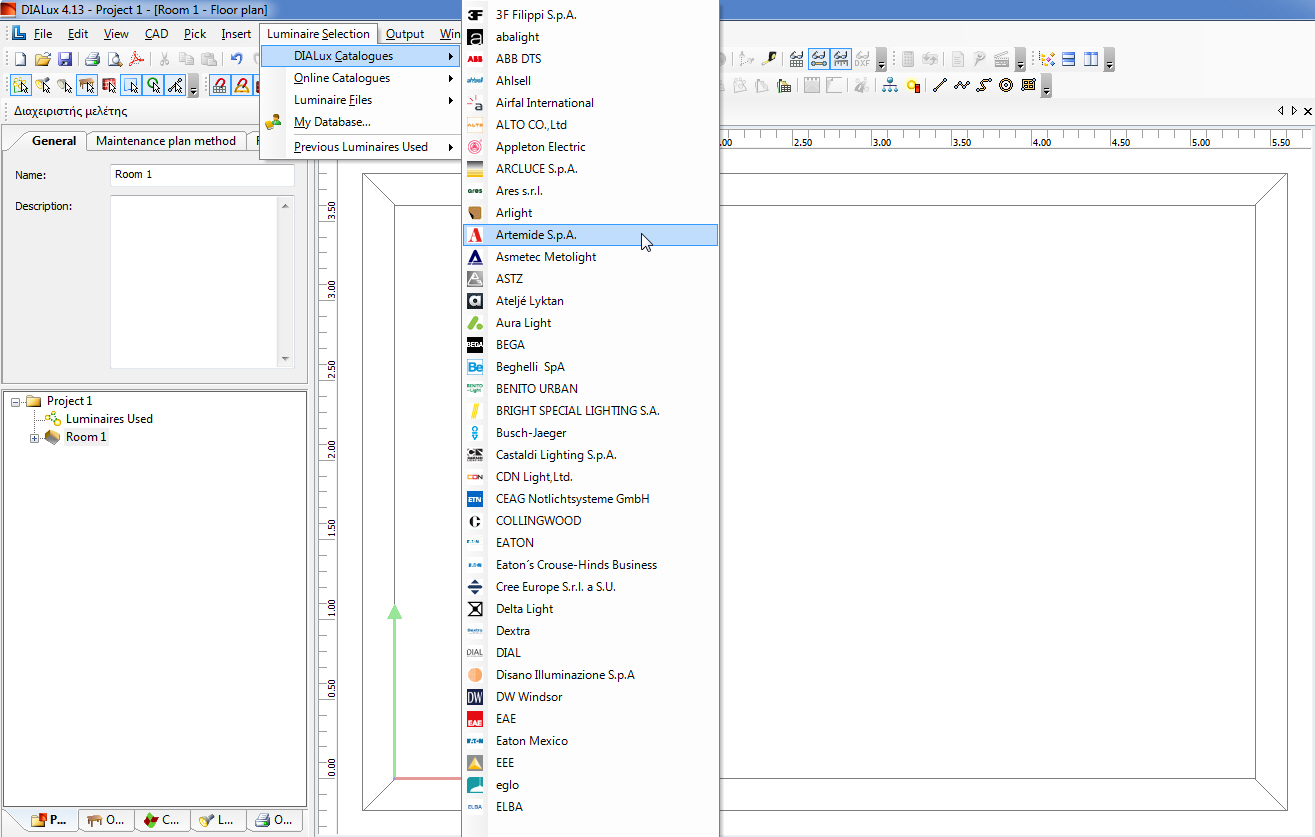Switch to the Luminaires tab with the flashlight icon
This screenshot has height=837, width=1315.
tap(219, 820)
